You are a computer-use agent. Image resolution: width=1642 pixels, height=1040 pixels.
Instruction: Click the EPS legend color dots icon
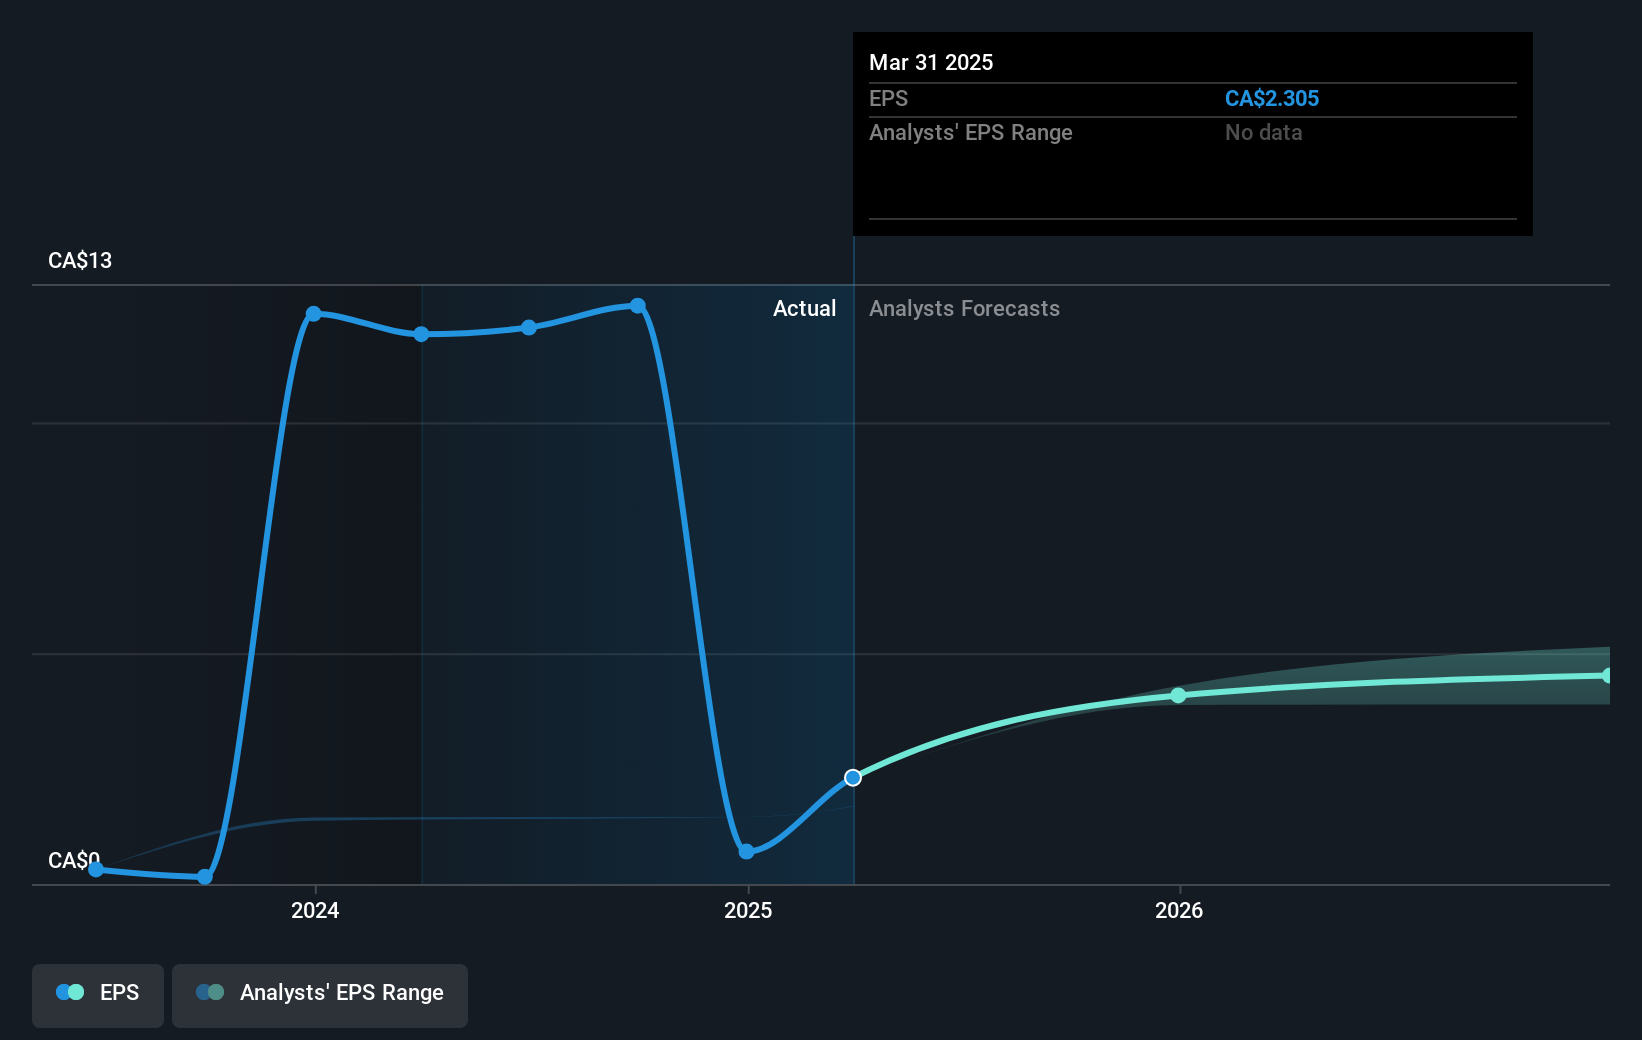(70, 992)
